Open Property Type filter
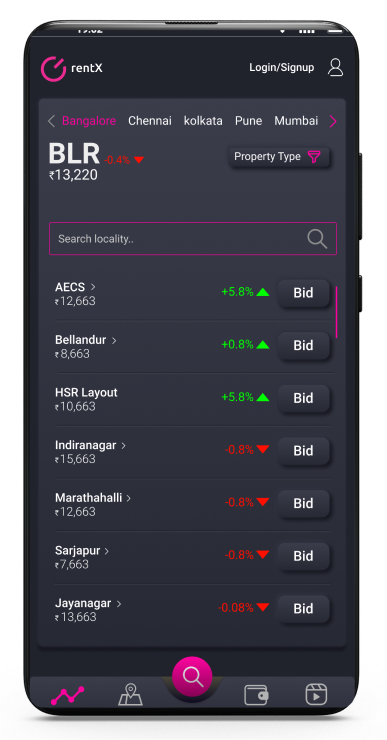Screen dimensions: 387x740 [x=279, y=157]
